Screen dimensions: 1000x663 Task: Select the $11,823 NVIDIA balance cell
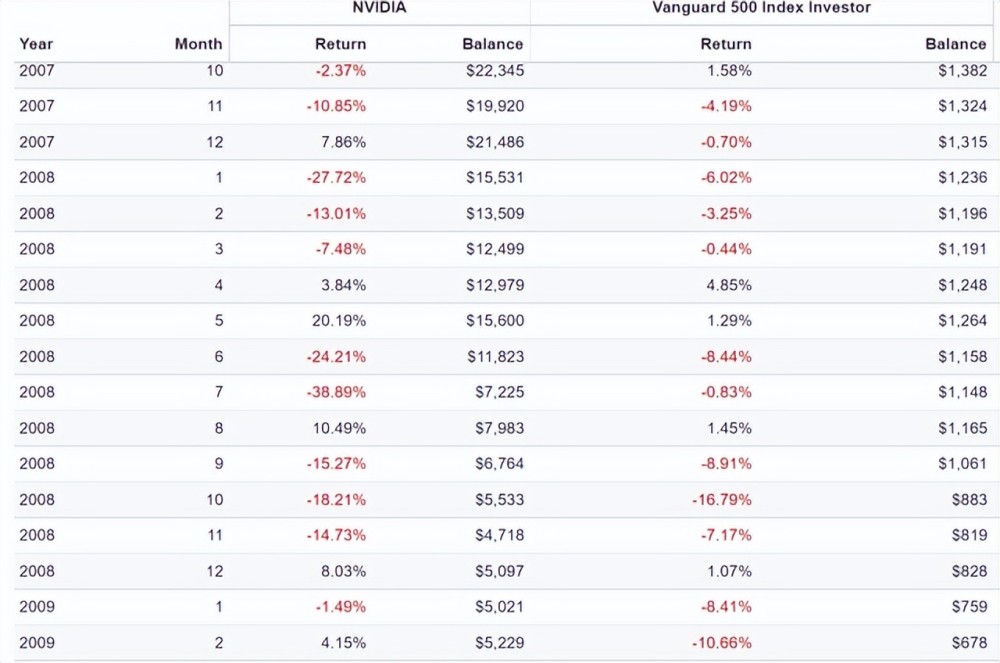point(495,356)
